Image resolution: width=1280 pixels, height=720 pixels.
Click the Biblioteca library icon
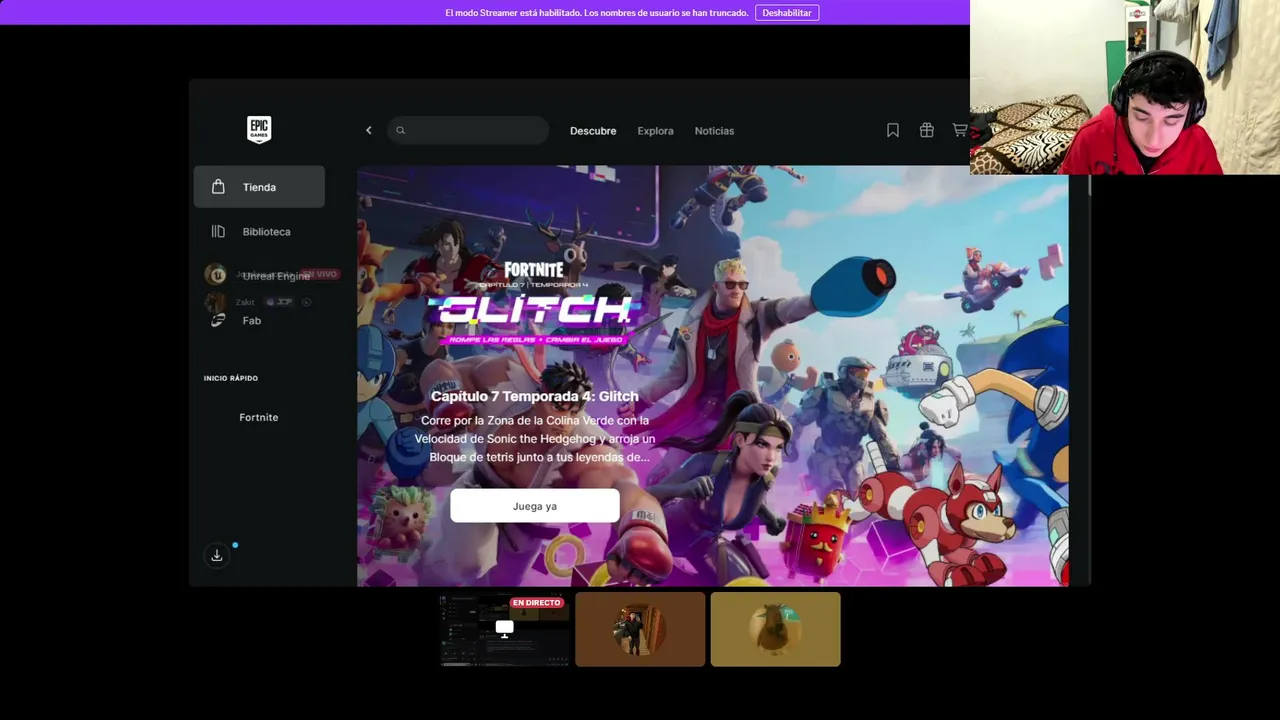[218, 231]
